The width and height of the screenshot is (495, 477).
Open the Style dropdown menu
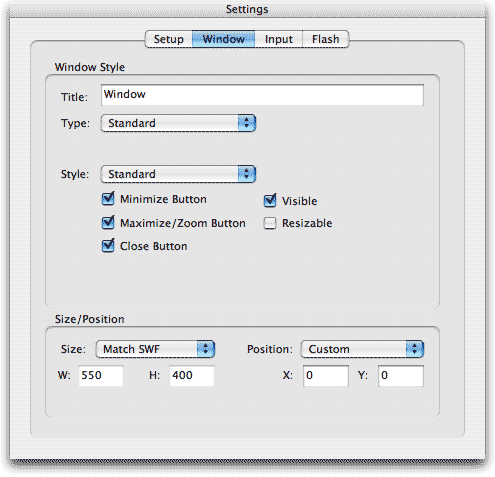click(x=178, y=174)
